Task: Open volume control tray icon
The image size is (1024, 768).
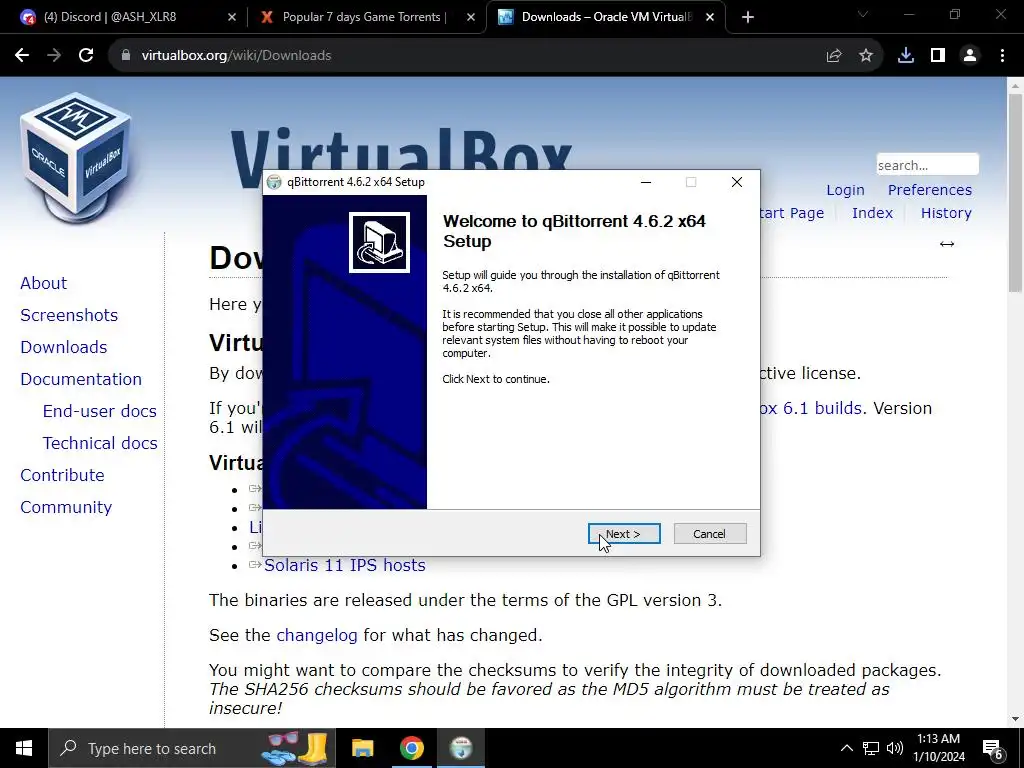Action: click(x=895, y=748)
